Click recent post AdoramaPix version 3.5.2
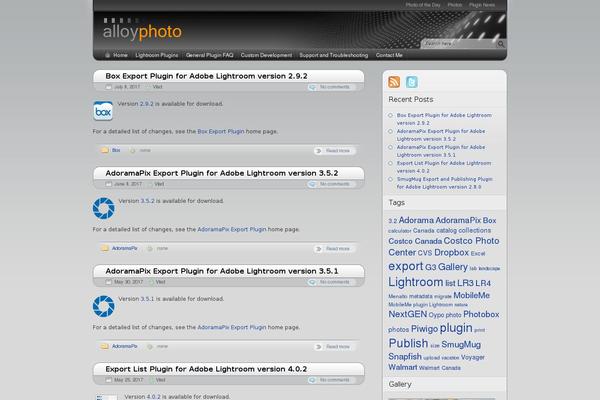600x400 pixels. 441,135
